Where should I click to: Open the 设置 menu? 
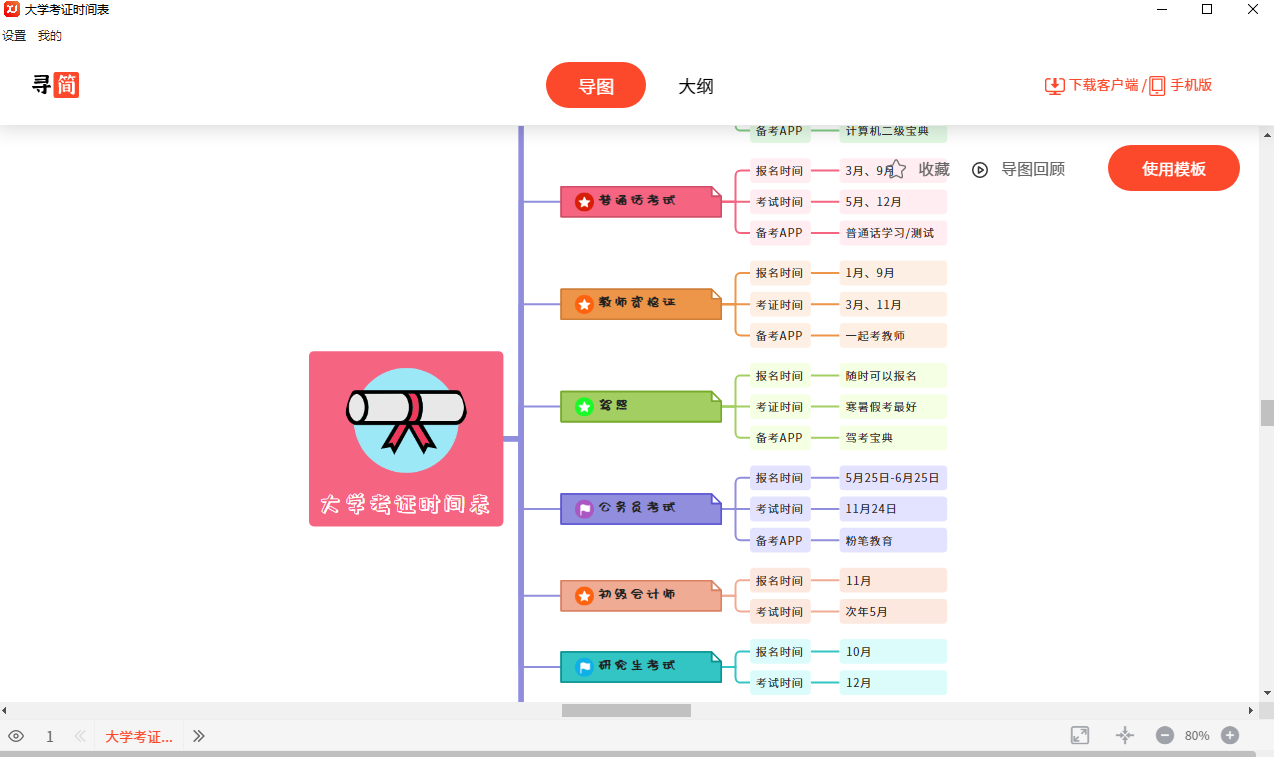click(x=14, y=35)
